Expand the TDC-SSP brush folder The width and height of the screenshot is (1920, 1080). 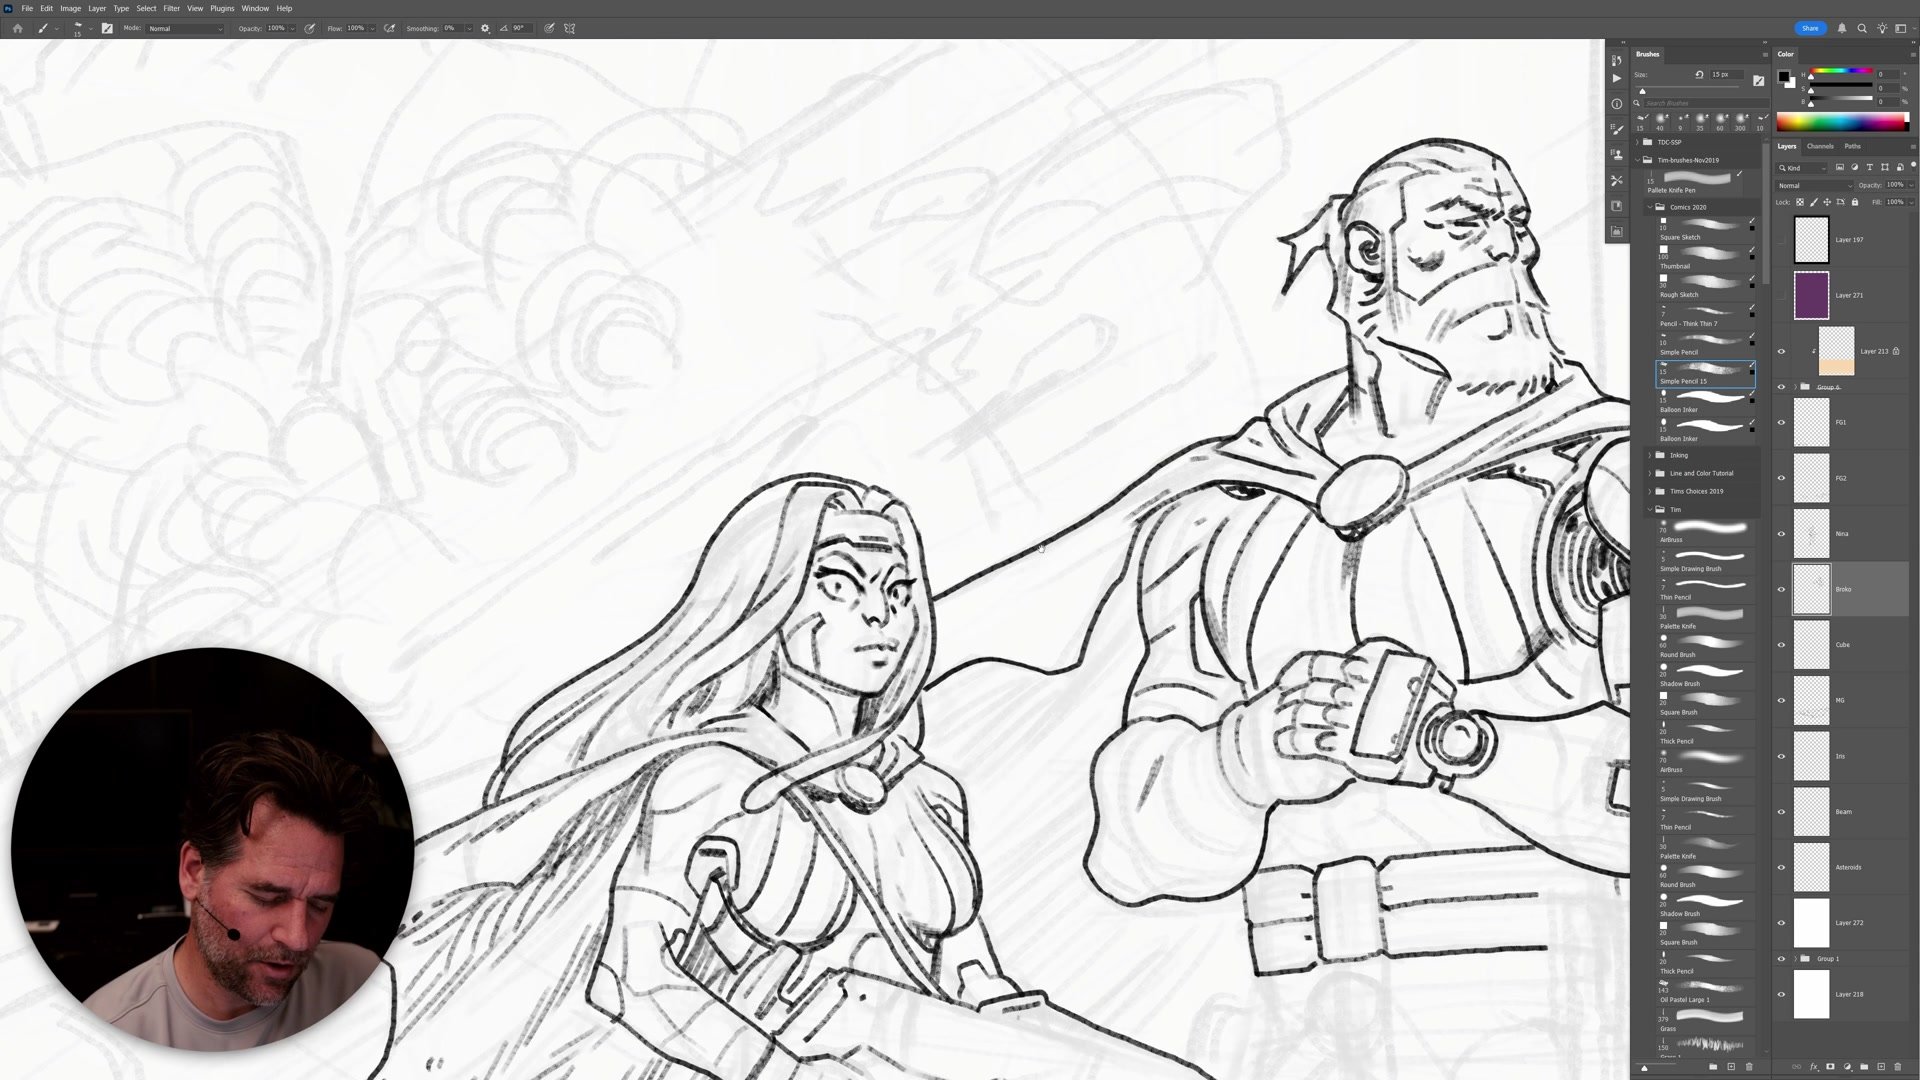pos(1638,142)
